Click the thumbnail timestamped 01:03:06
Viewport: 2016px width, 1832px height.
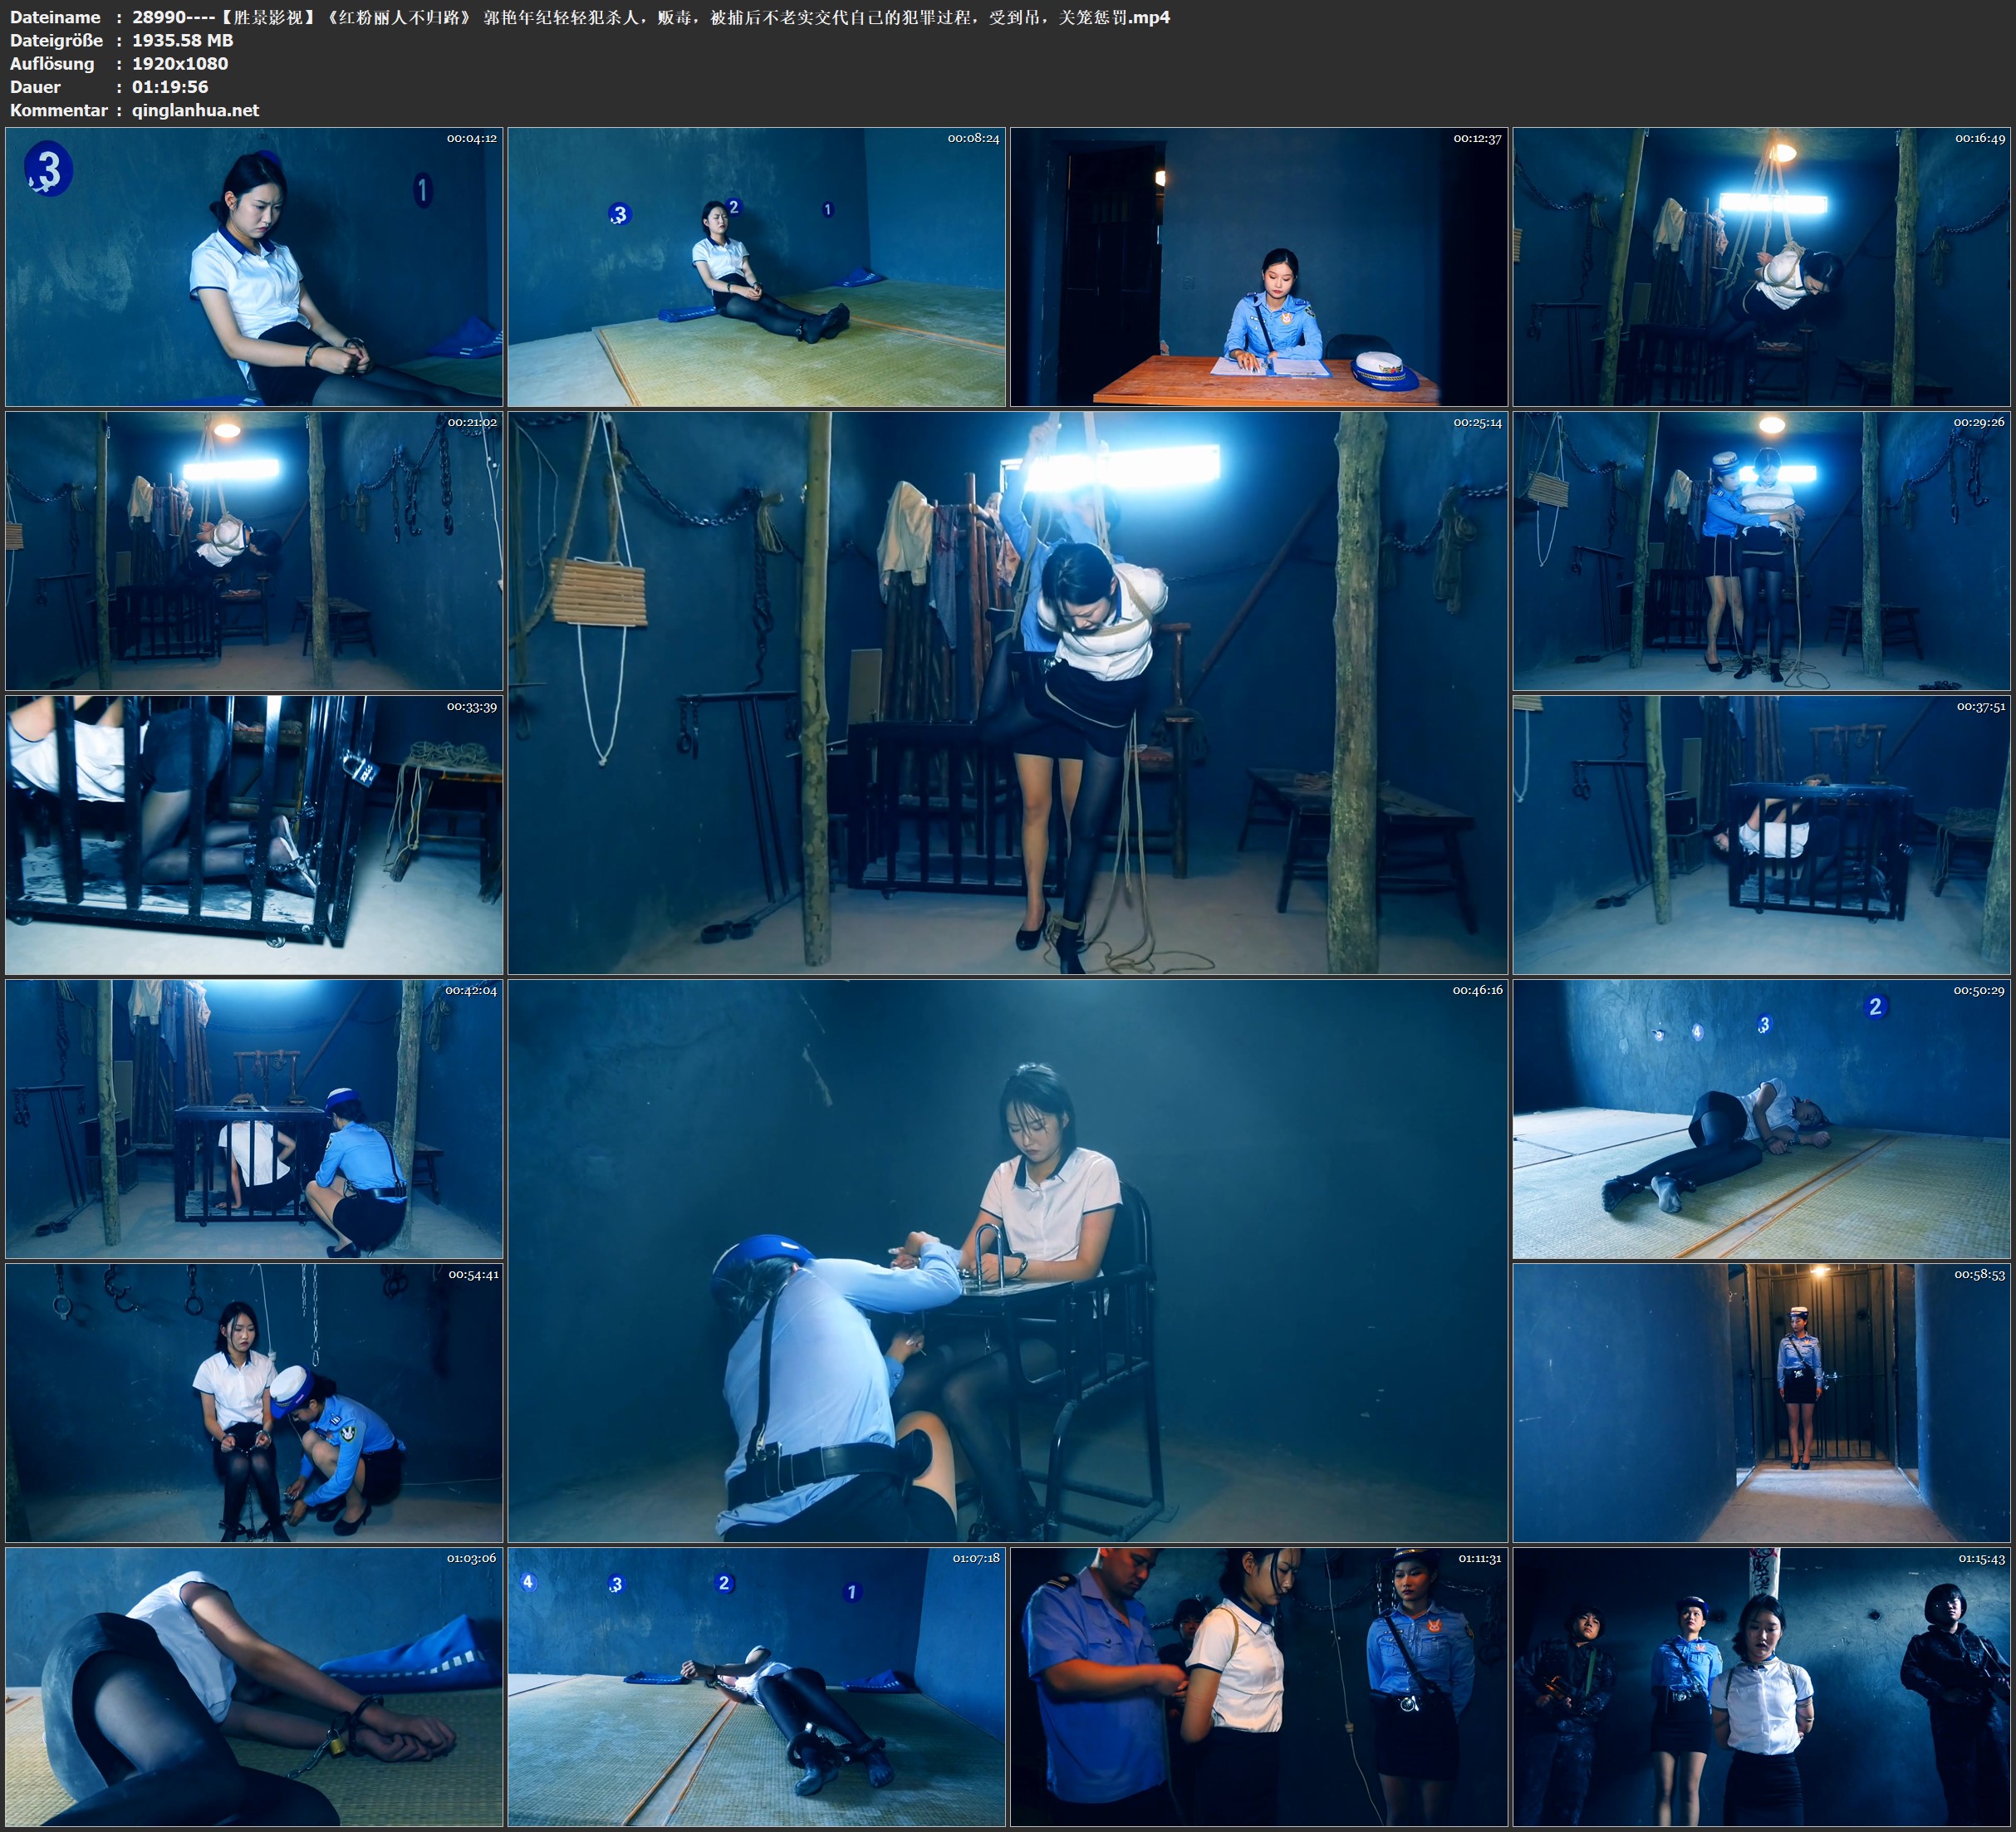pos(254,1686)
